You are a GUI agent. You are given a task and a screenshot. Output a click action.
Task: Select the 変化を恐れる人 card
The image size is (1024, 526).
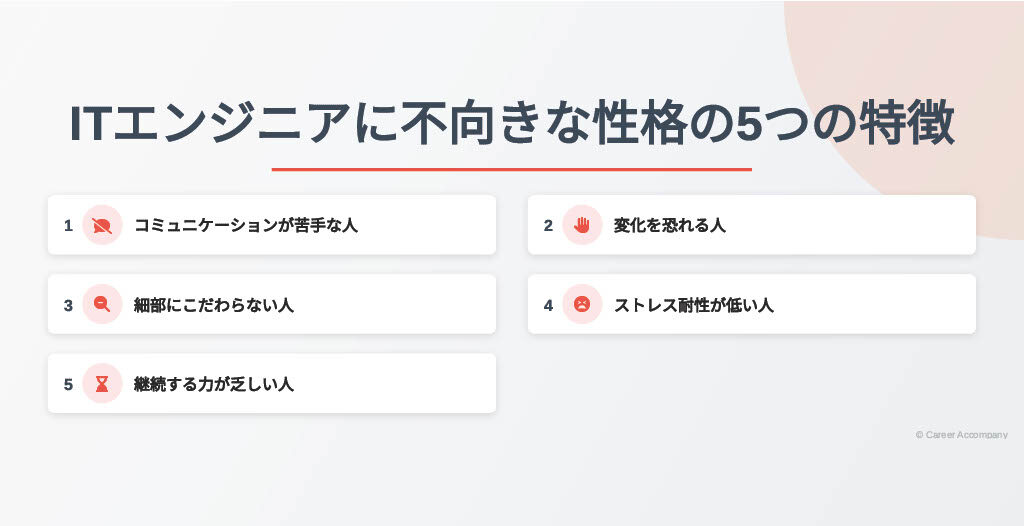point(752,225)
